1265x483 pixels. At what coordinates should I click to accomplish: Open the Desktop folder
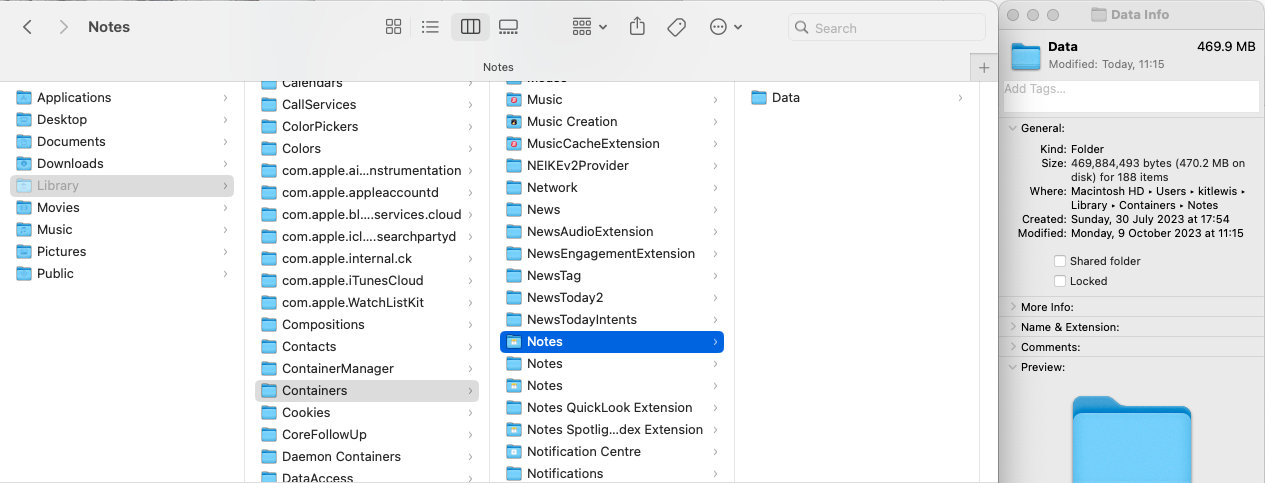[x=123, y=119]
